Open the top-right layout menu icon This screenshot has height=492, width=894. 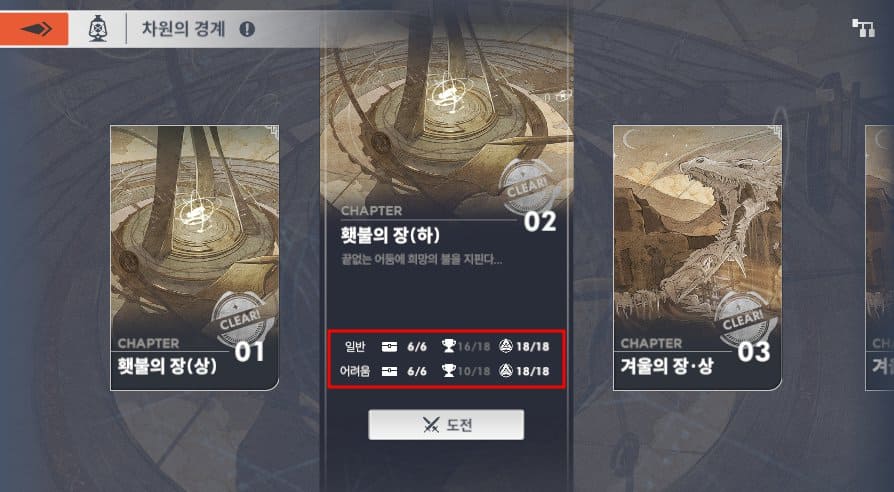point(863,28)
